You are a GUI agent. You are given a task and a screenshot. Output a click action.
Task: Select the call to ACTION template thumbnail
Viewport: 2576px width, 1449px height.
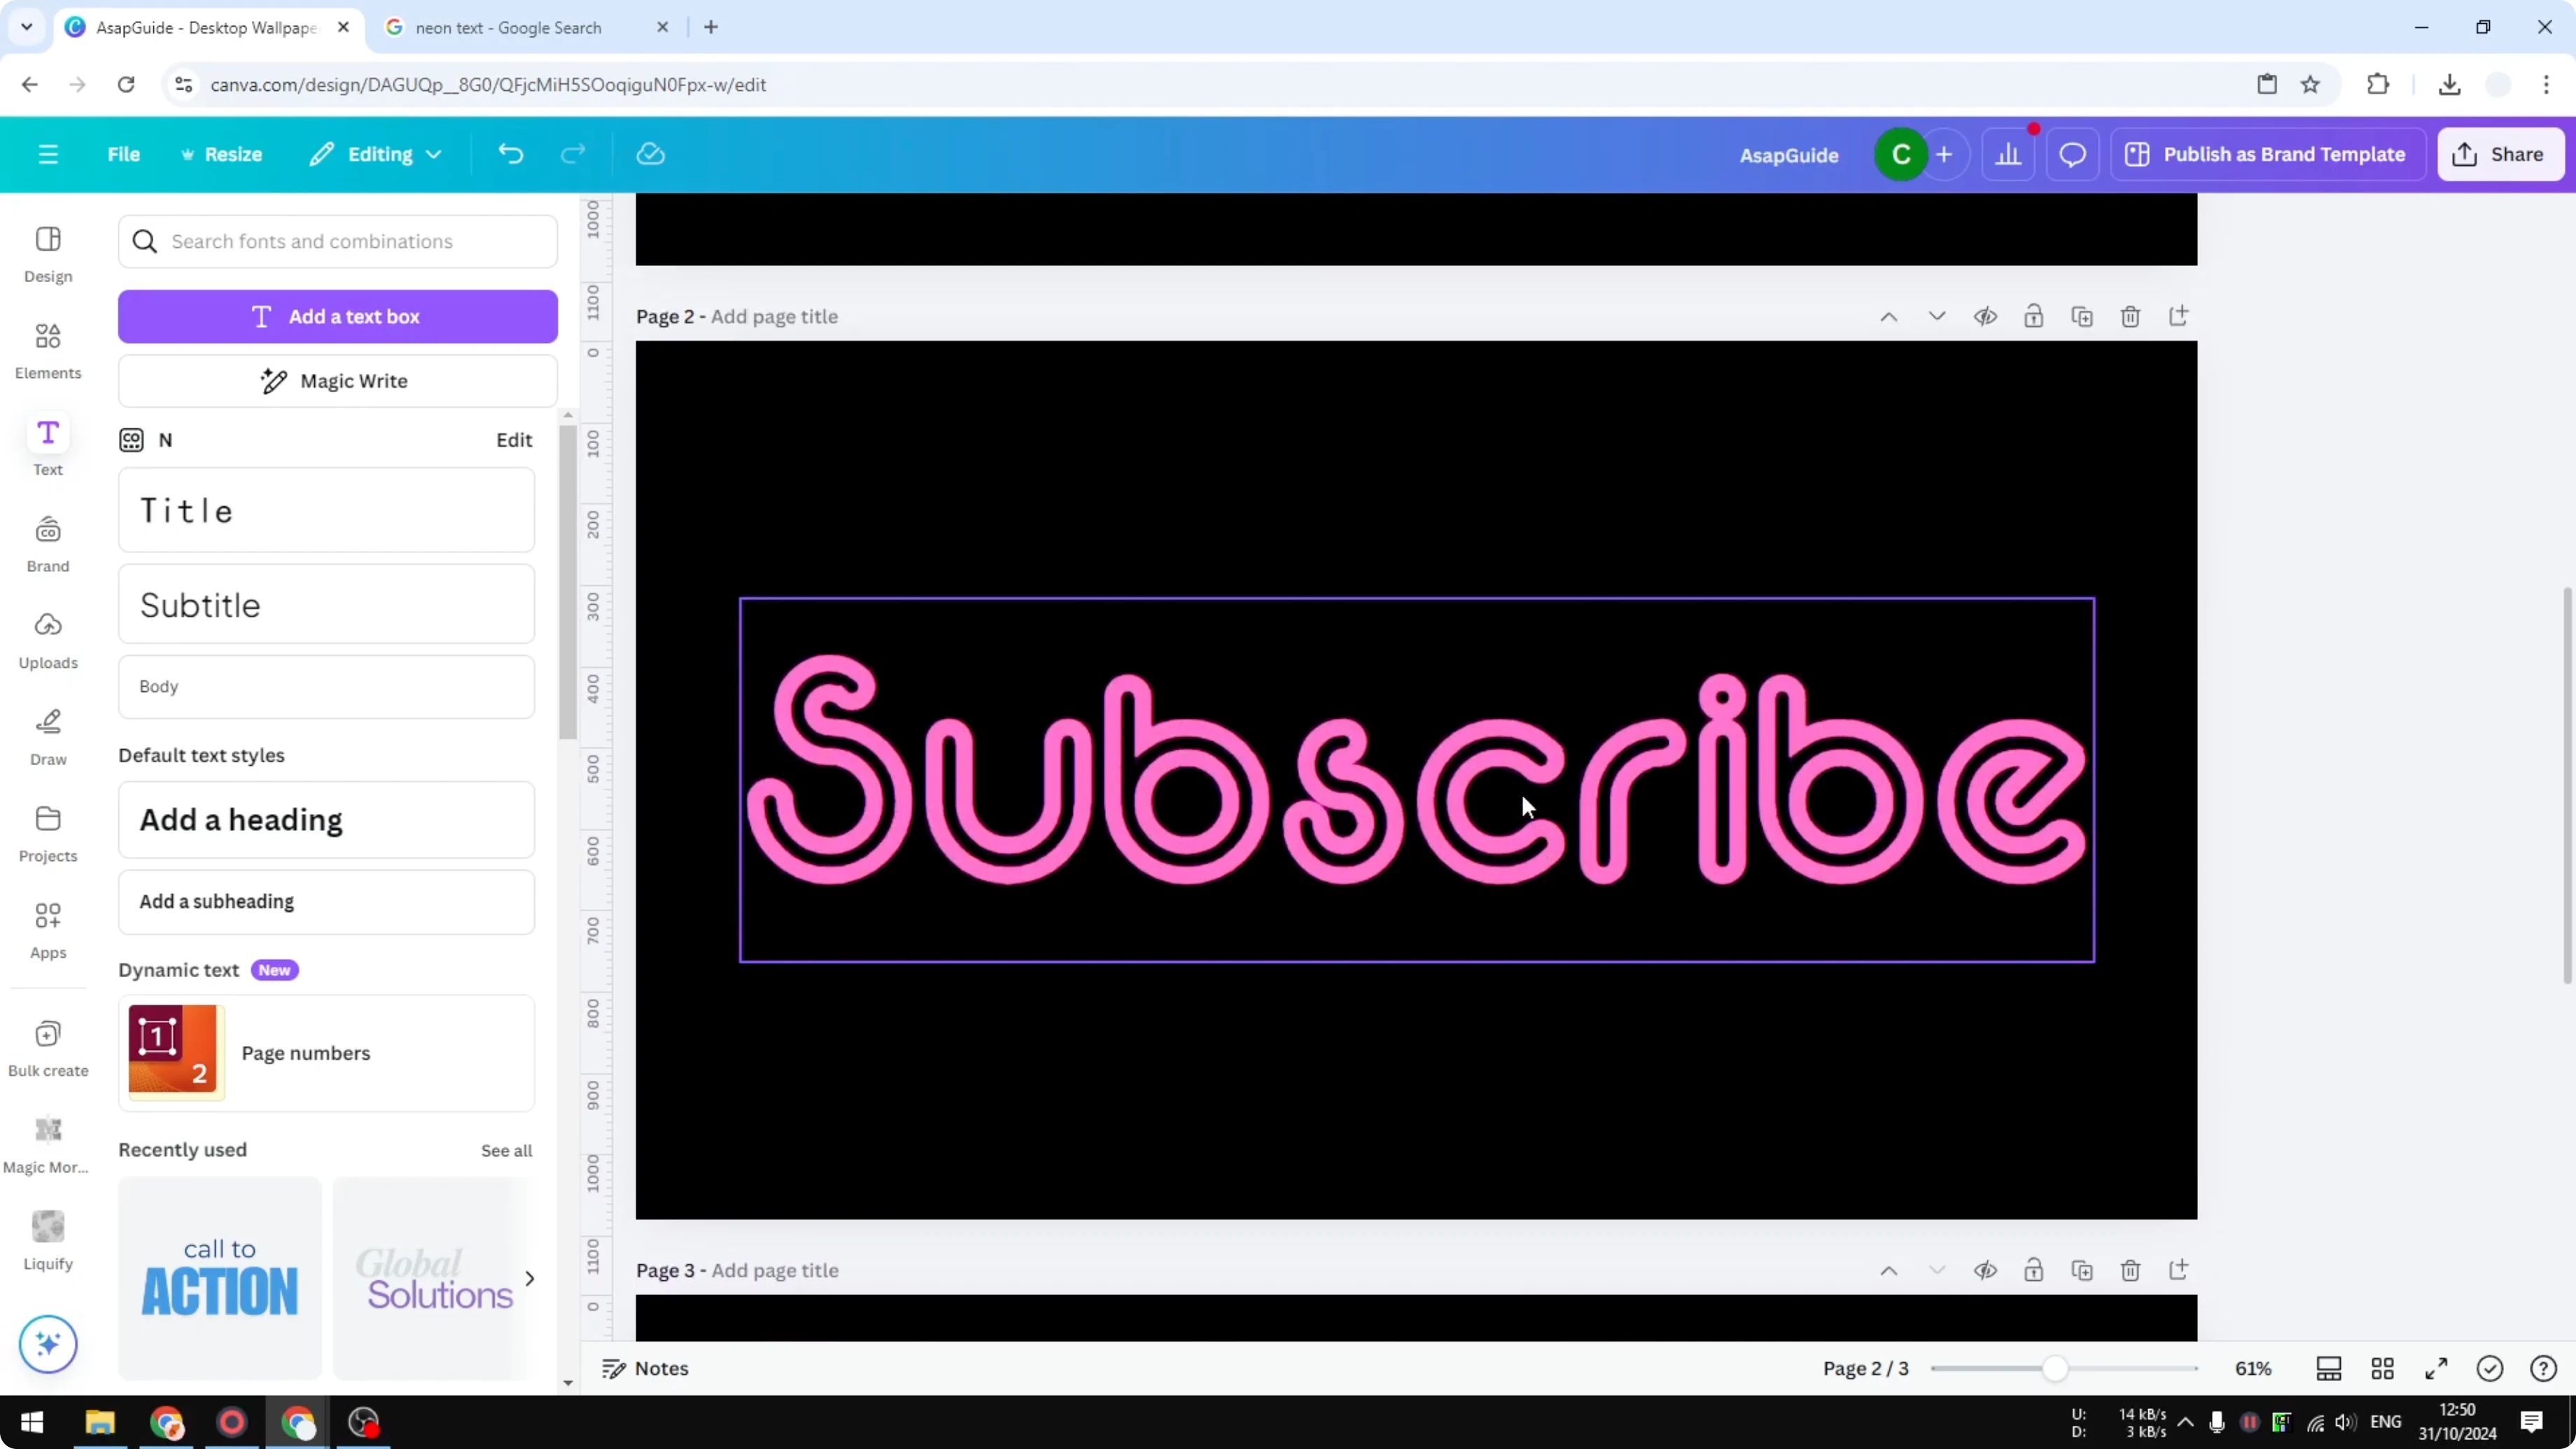(219, 1278)
